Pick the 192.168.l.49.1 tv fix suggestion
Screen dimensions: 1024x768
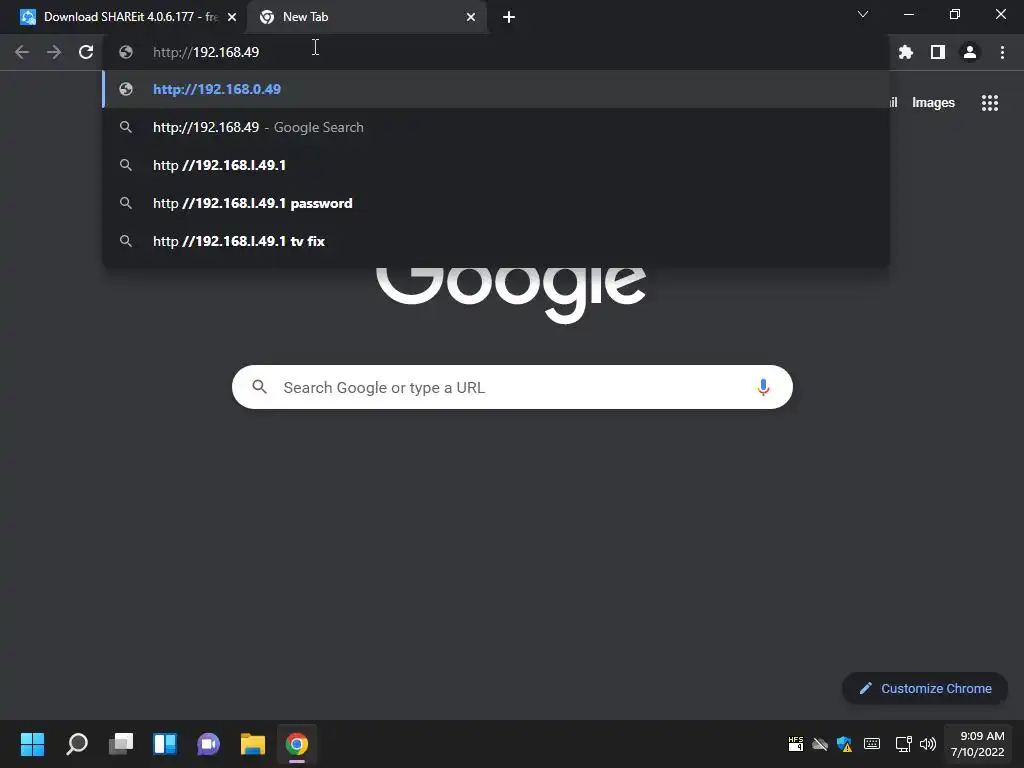pyautogui.click(x=496, y=241)
